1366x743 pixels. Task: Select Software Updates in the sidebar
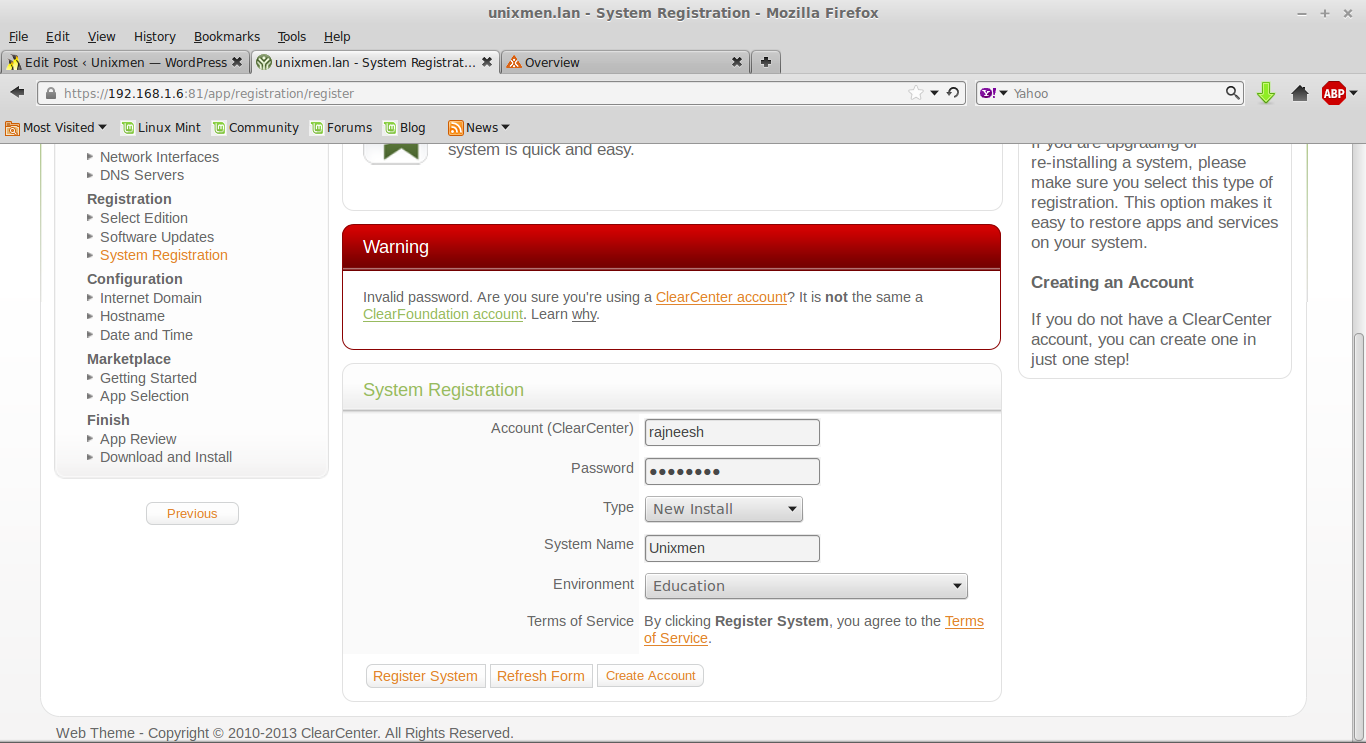(x=157, y=237)
